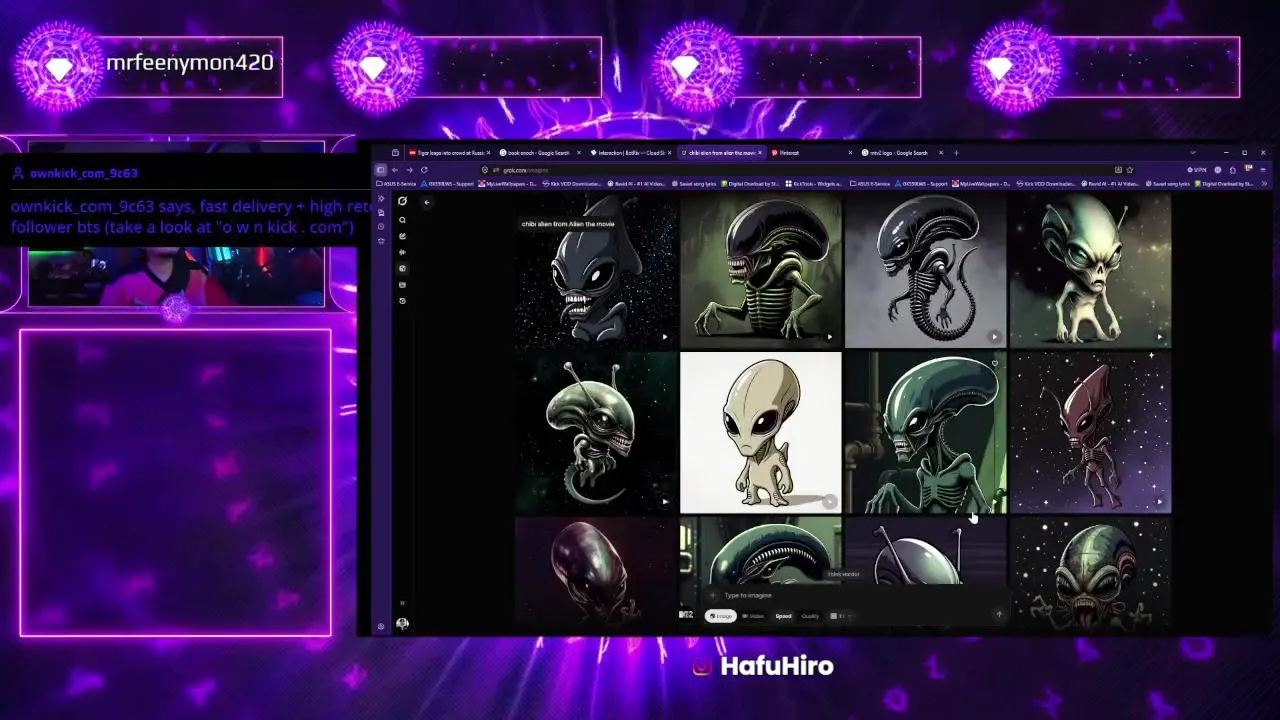Click the back arrow above the image grid
The image size is (1280, 720).
(426, 203)
